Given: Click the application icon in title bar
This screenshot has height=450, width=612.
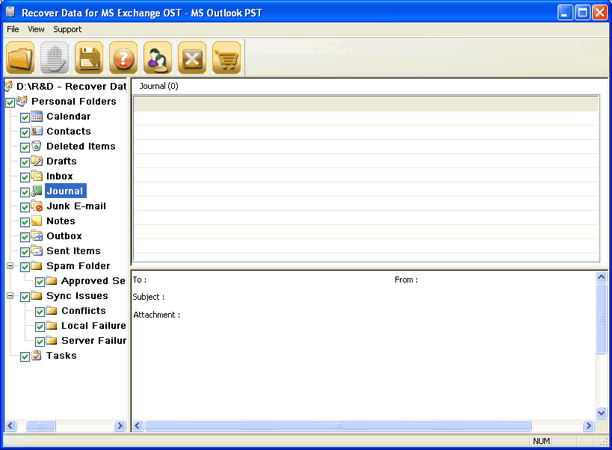Looking at the screenshot, I should point(10,12).
